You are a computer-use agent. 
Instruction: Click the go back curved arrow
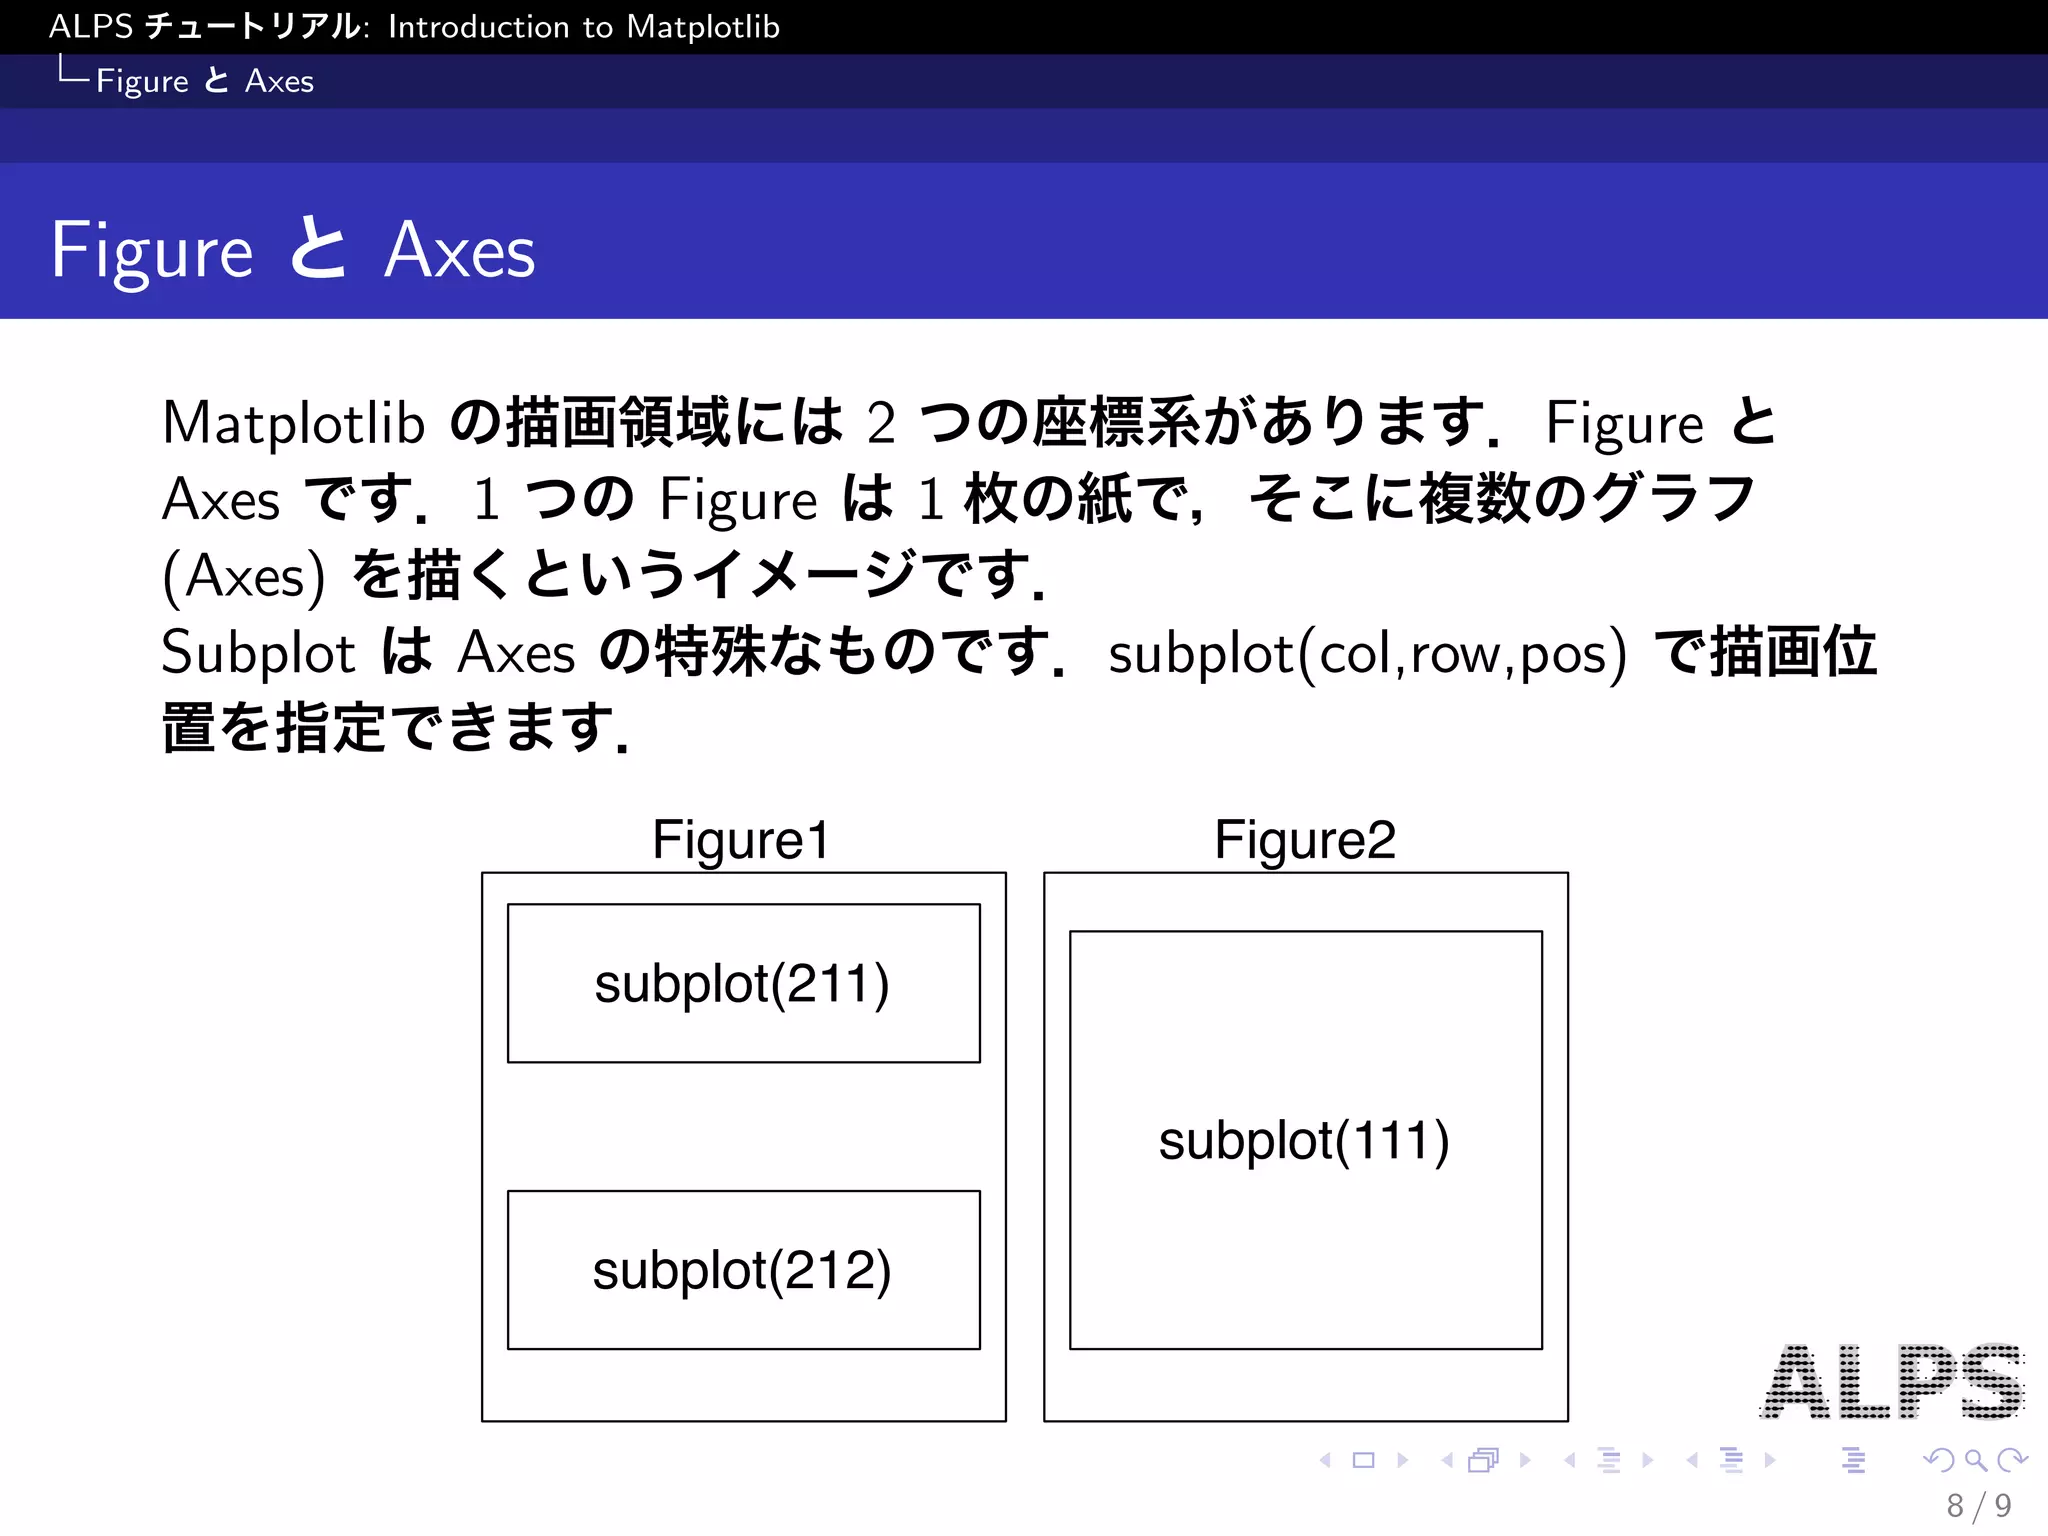[1938, 1460]
